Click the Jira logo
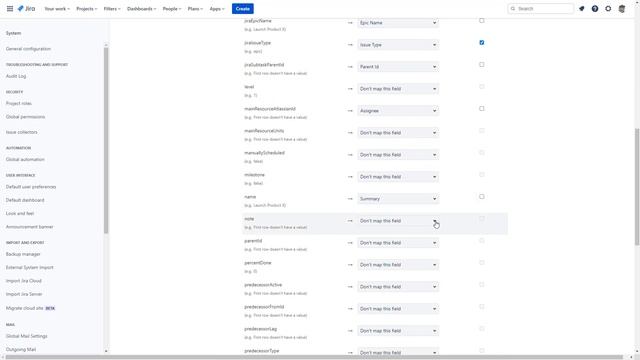Screen dimensions: 640x360 pyautogui.click(x=26, y=9)
